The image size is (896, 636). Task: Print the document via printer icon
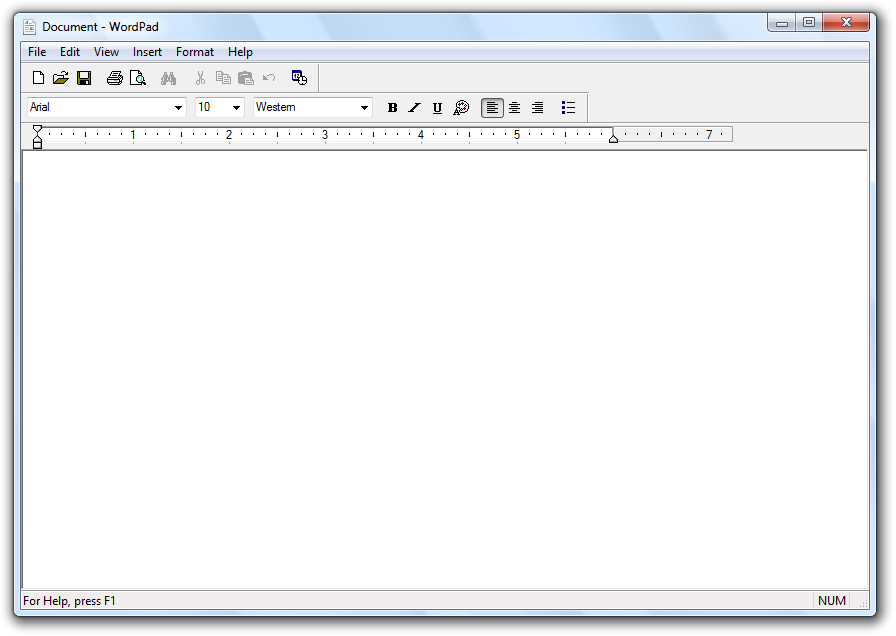click(115, 78)
